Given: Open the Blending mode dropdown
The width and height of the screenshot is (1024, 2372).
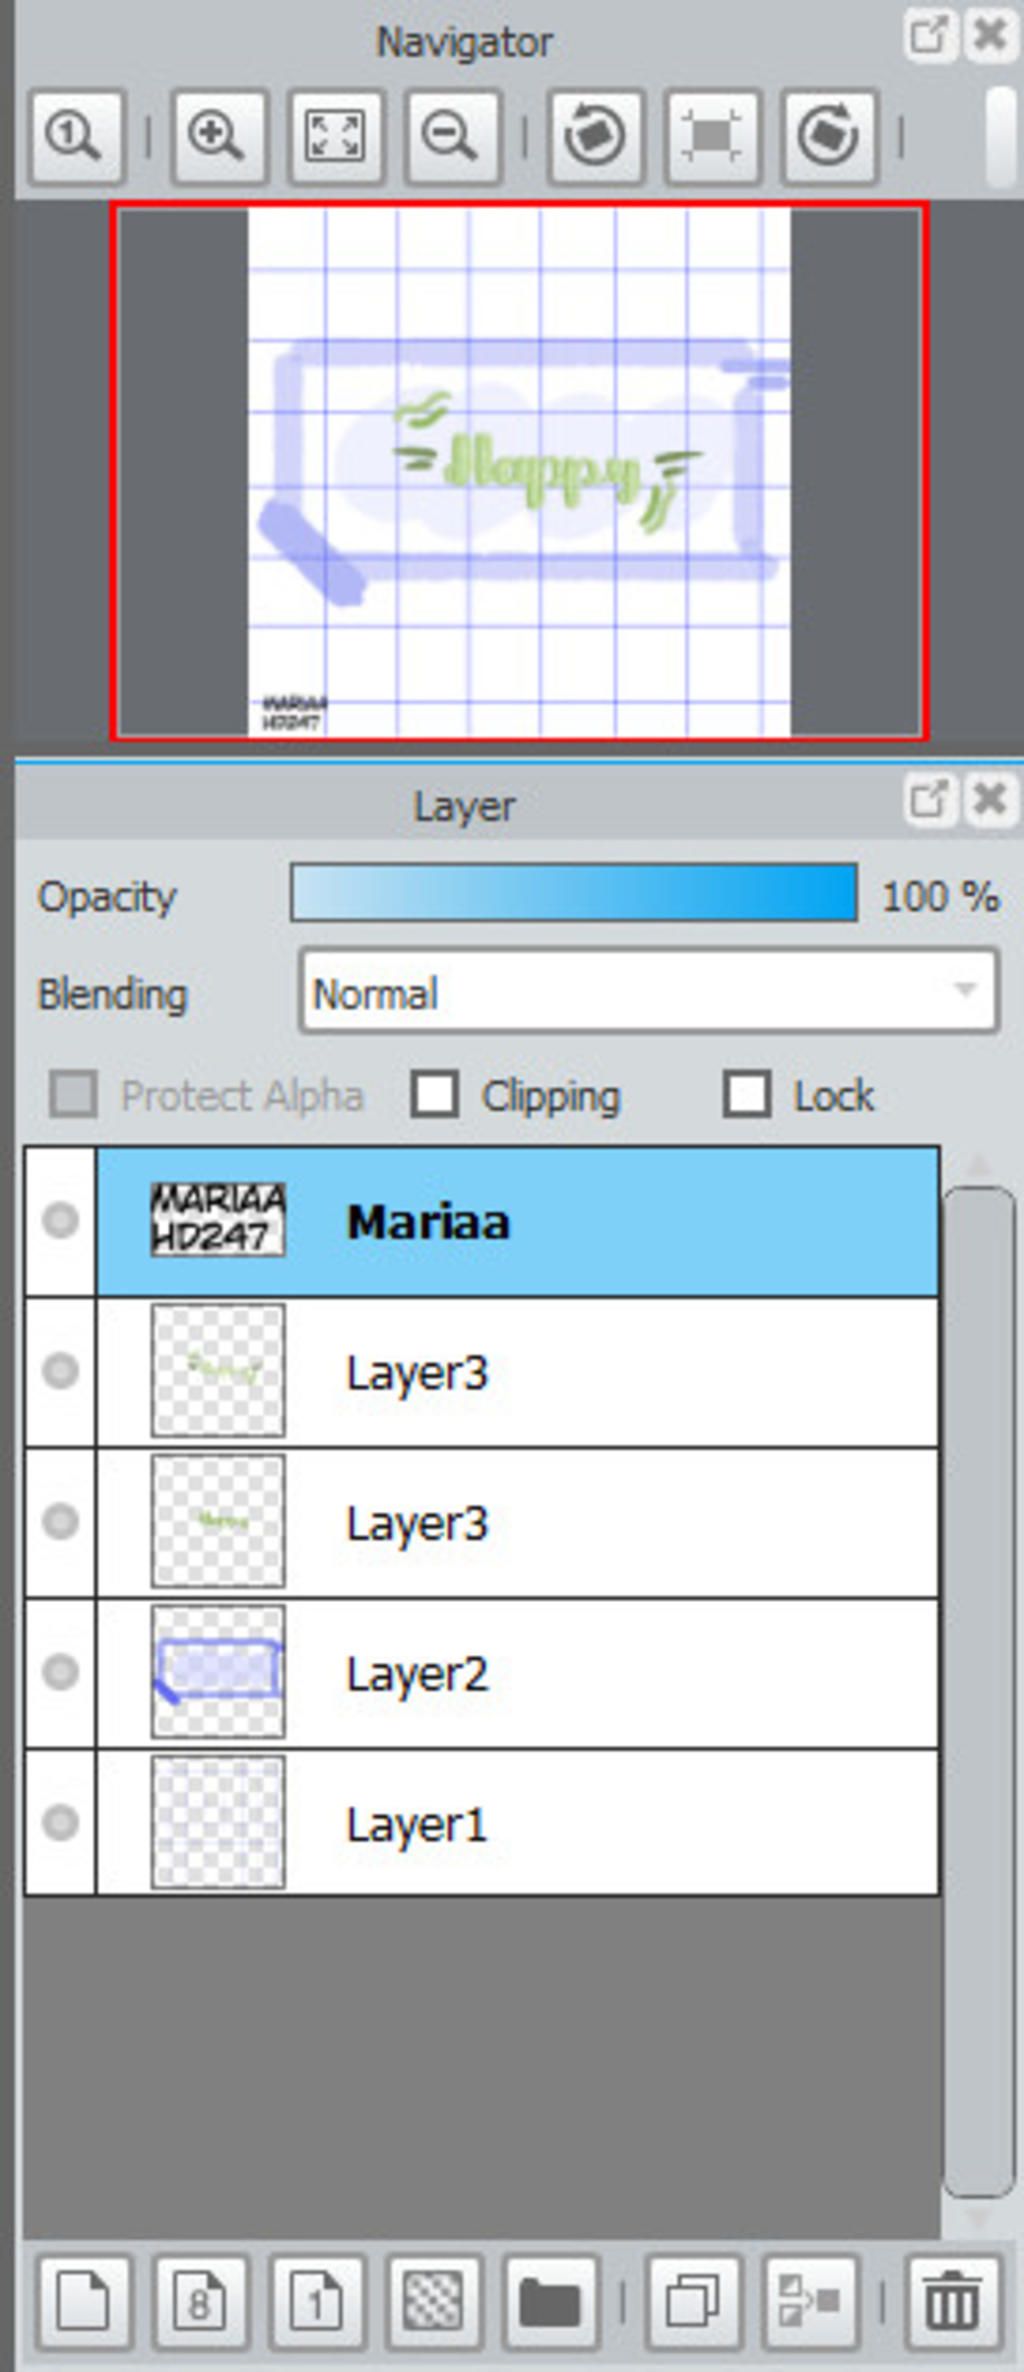Looking at the screenshot, I should point(648,993).
